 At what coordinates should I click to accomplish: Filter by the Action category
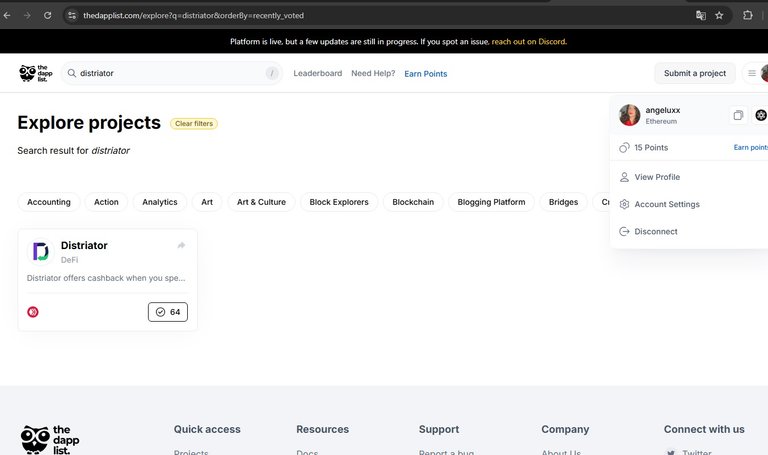point(106,202)
